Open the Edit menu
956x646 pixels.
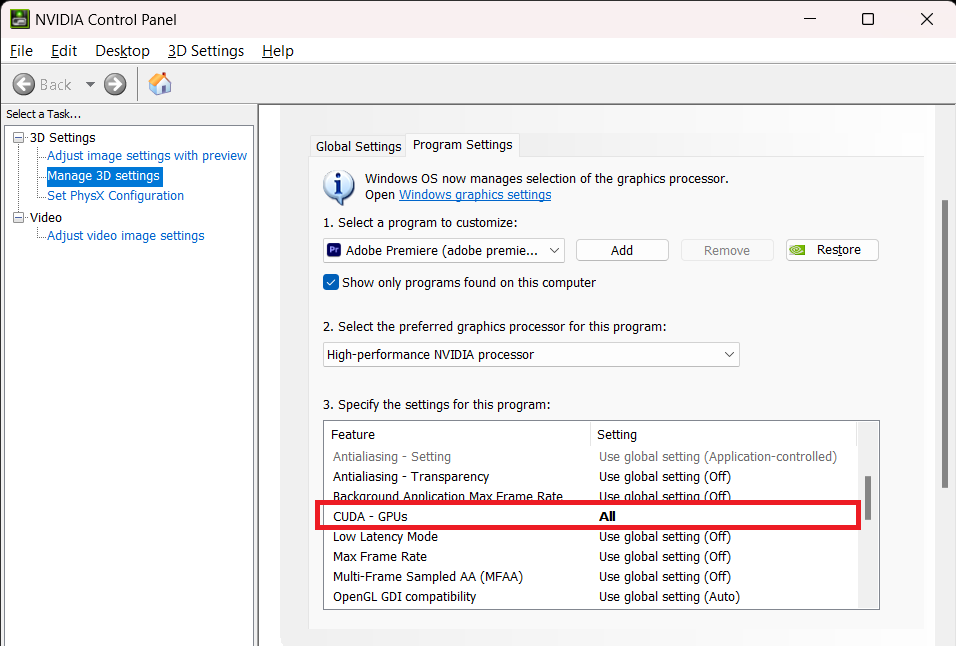tap(64, 51)
